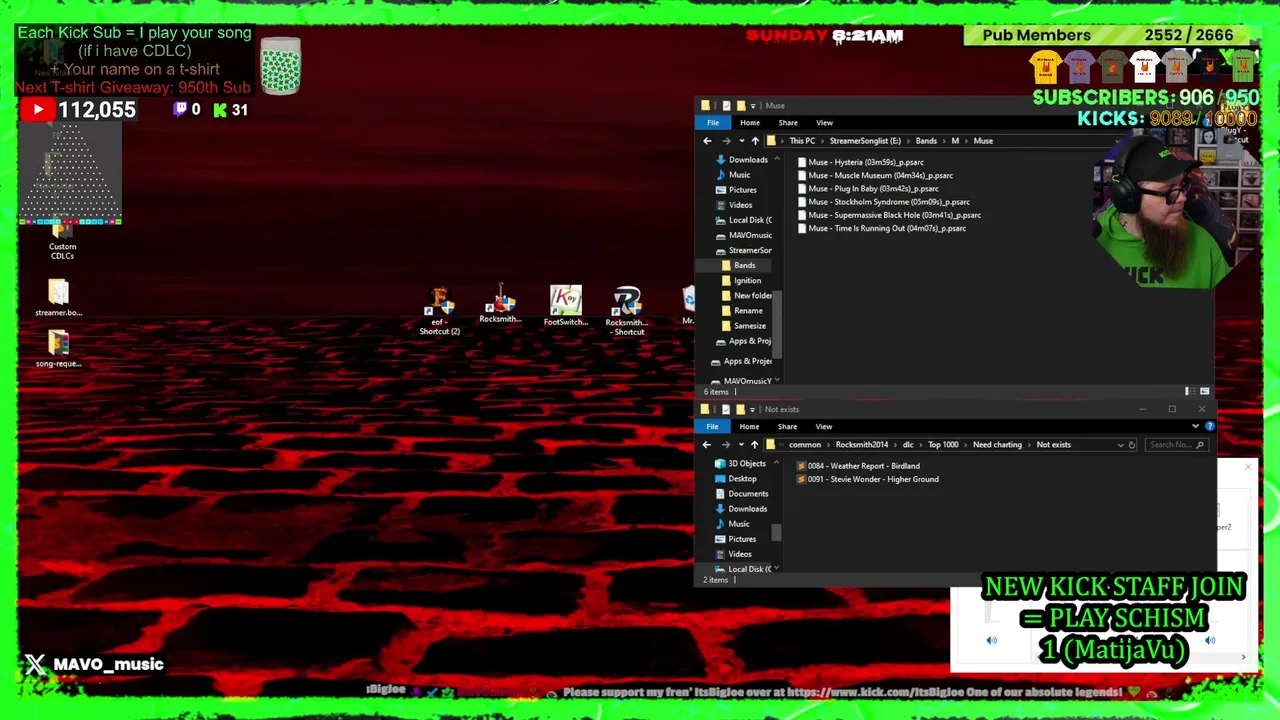Launch the FootSwitch desktop icon
1280x720 pixels.
tap(565, 306)
